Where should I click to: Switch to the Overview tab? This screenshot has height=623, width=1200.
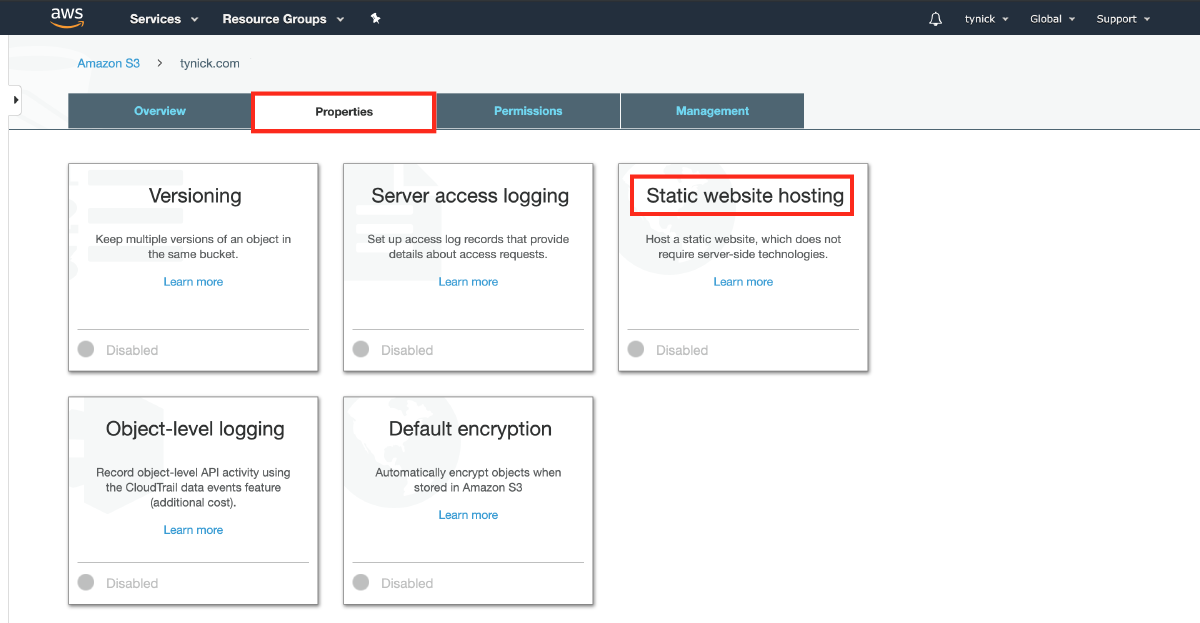[x=160, y=111]
